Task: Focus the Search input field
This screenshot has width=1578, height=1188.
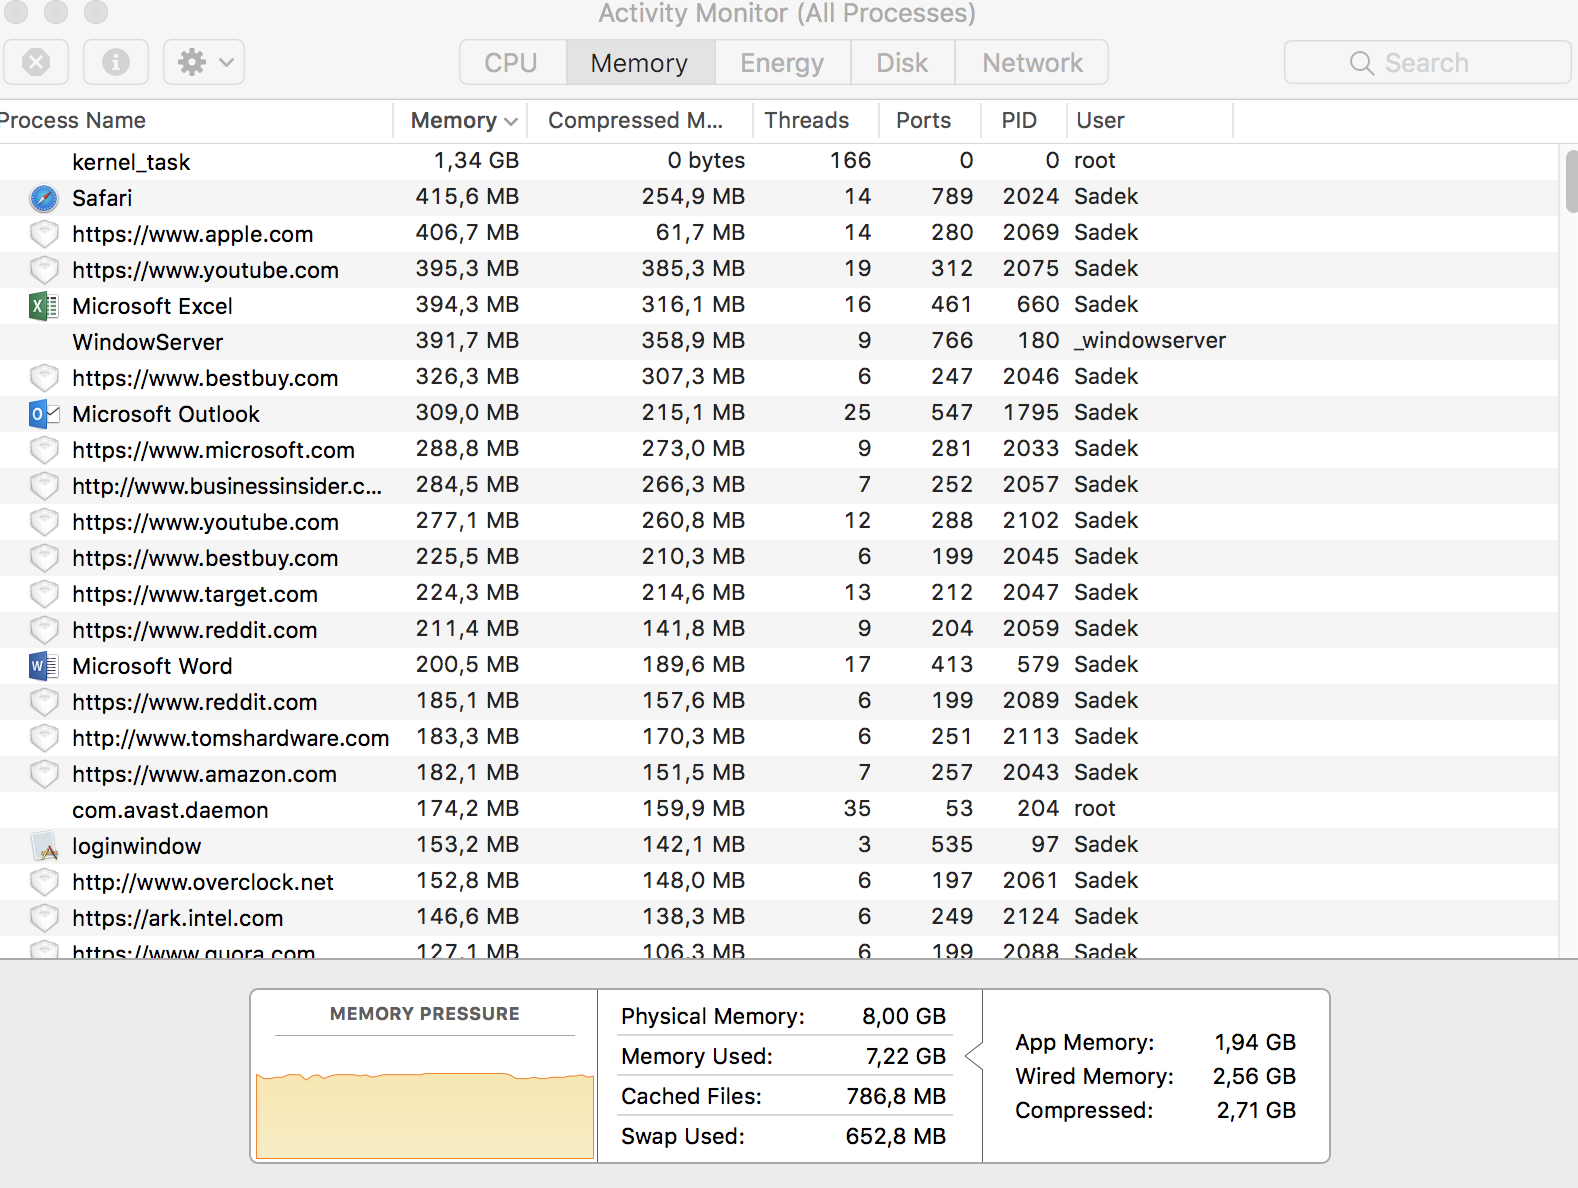Action: click(x=1427, y=63)
